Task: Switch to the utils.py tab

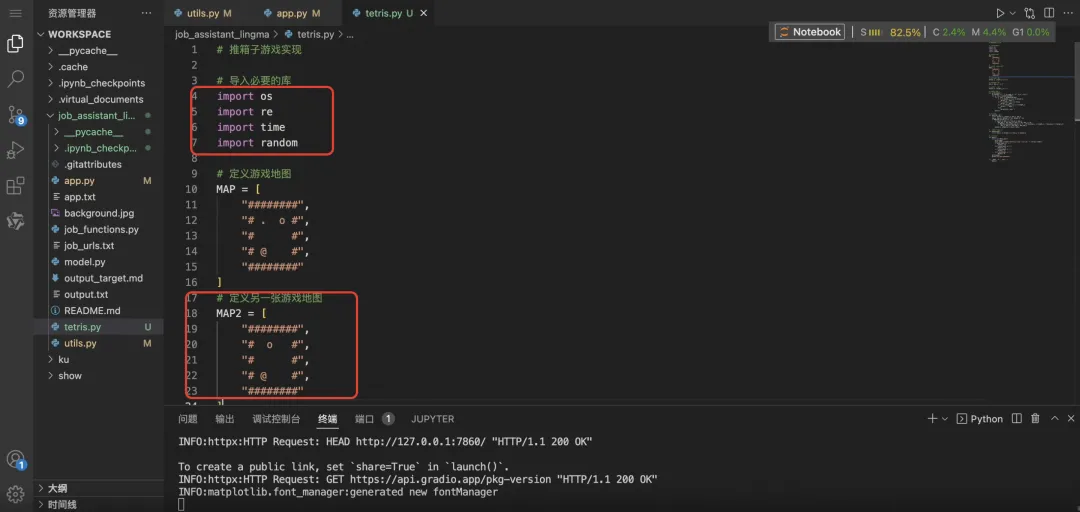Action: coord(201,13)
